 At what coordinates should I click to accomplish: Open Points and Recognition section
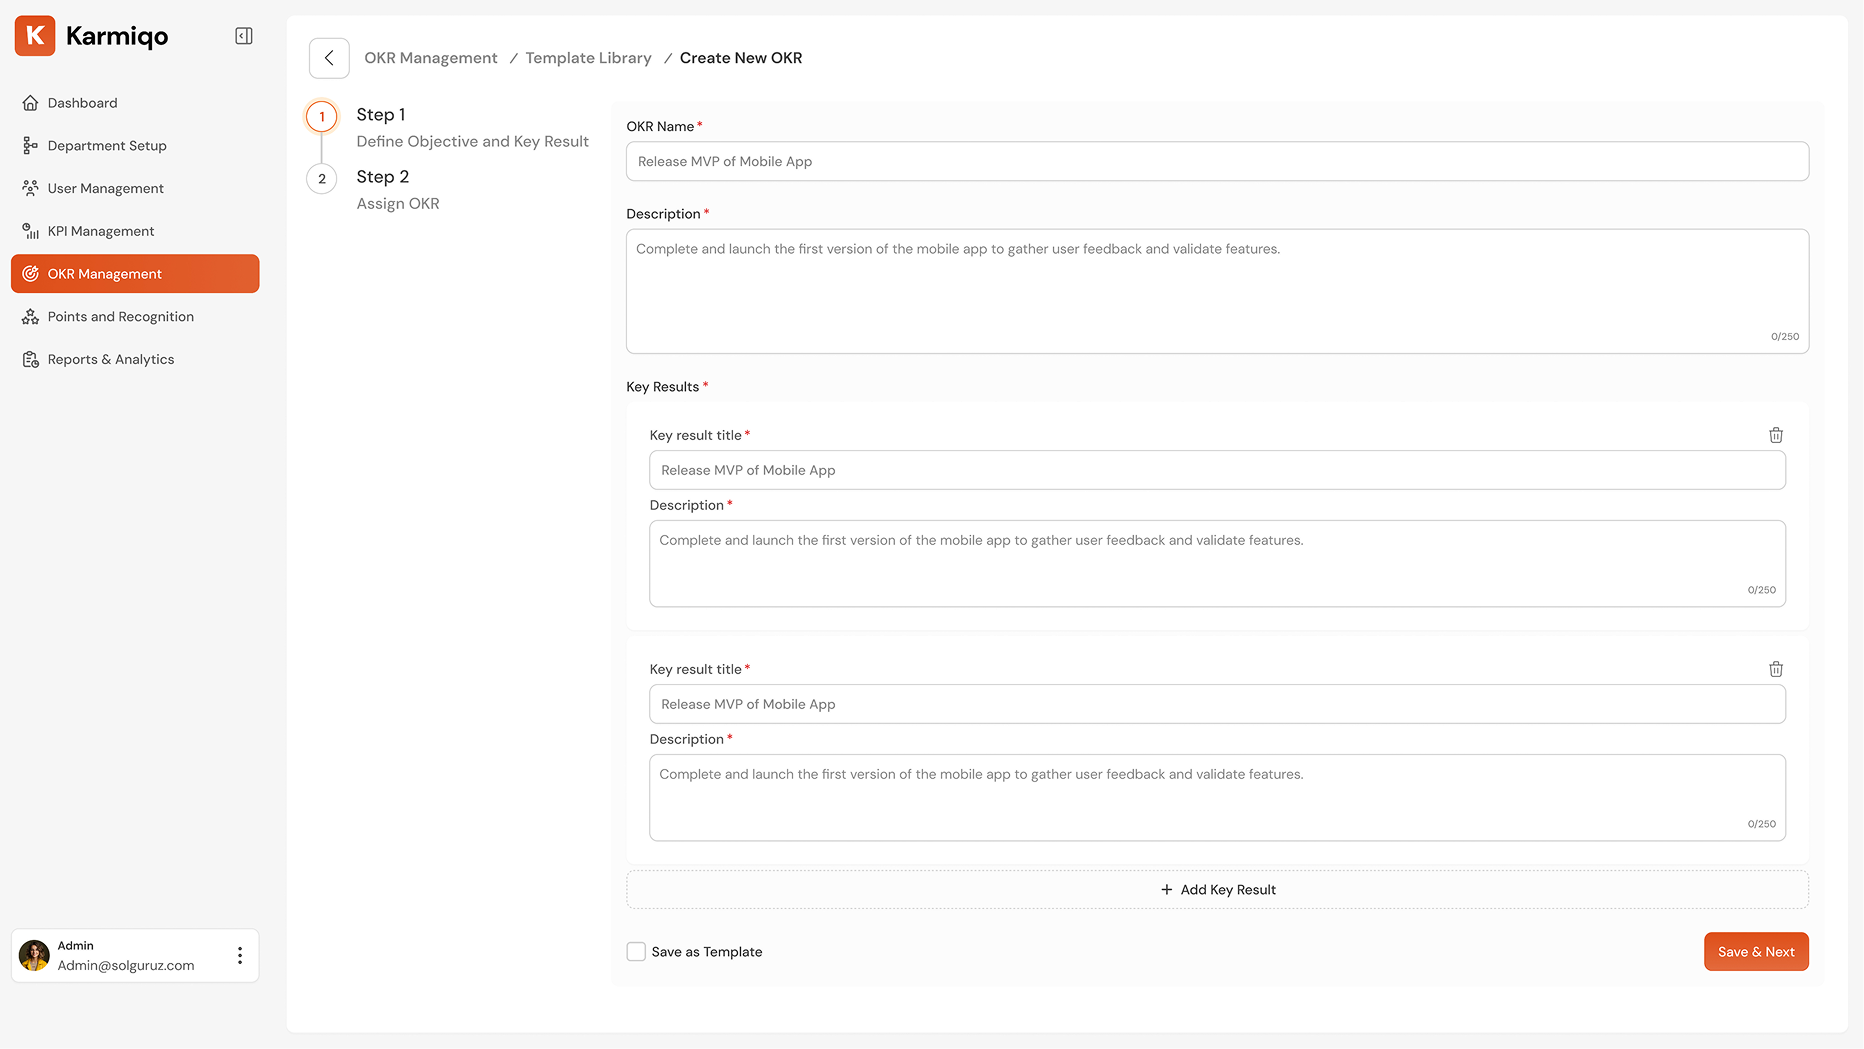coord(135,317)
